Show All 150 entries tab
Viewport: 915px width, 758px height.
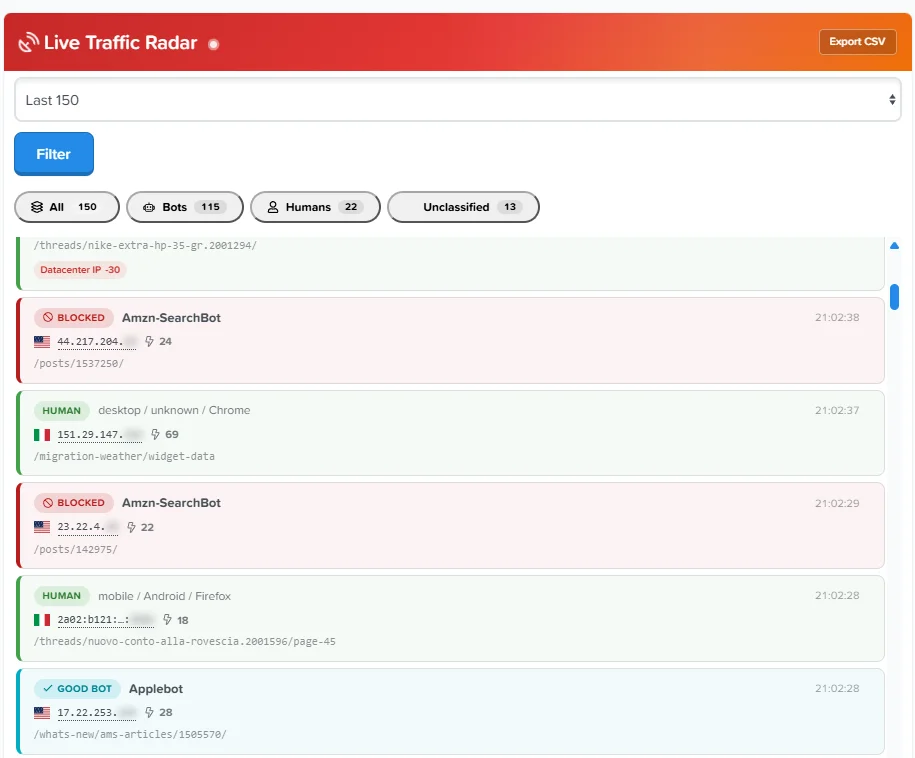pos(67,207)
